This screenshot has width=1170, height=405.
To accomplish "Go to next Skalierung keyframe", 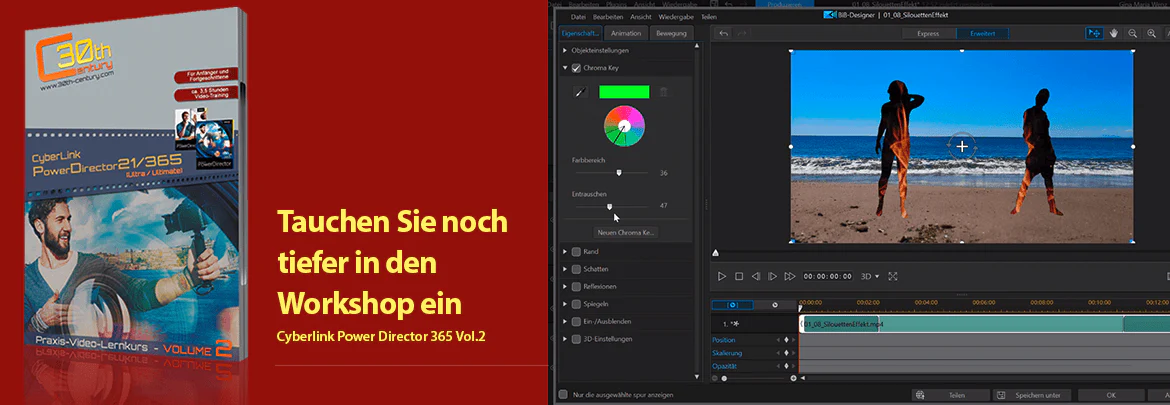I will (794, 353).
